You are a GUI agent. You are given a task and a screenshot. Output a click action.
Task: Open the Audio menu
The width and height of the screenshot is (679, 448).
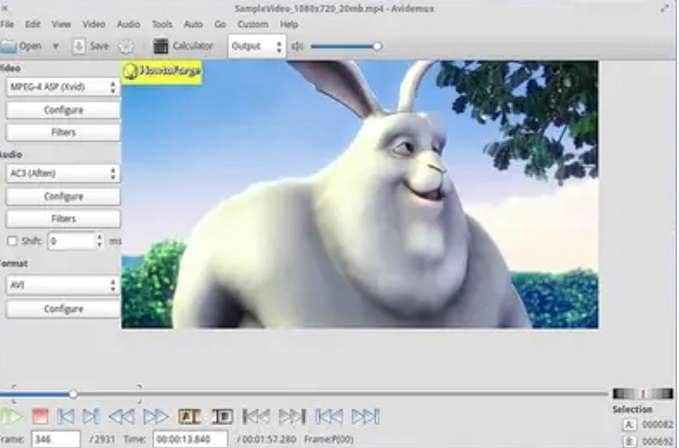pos(128,24)
